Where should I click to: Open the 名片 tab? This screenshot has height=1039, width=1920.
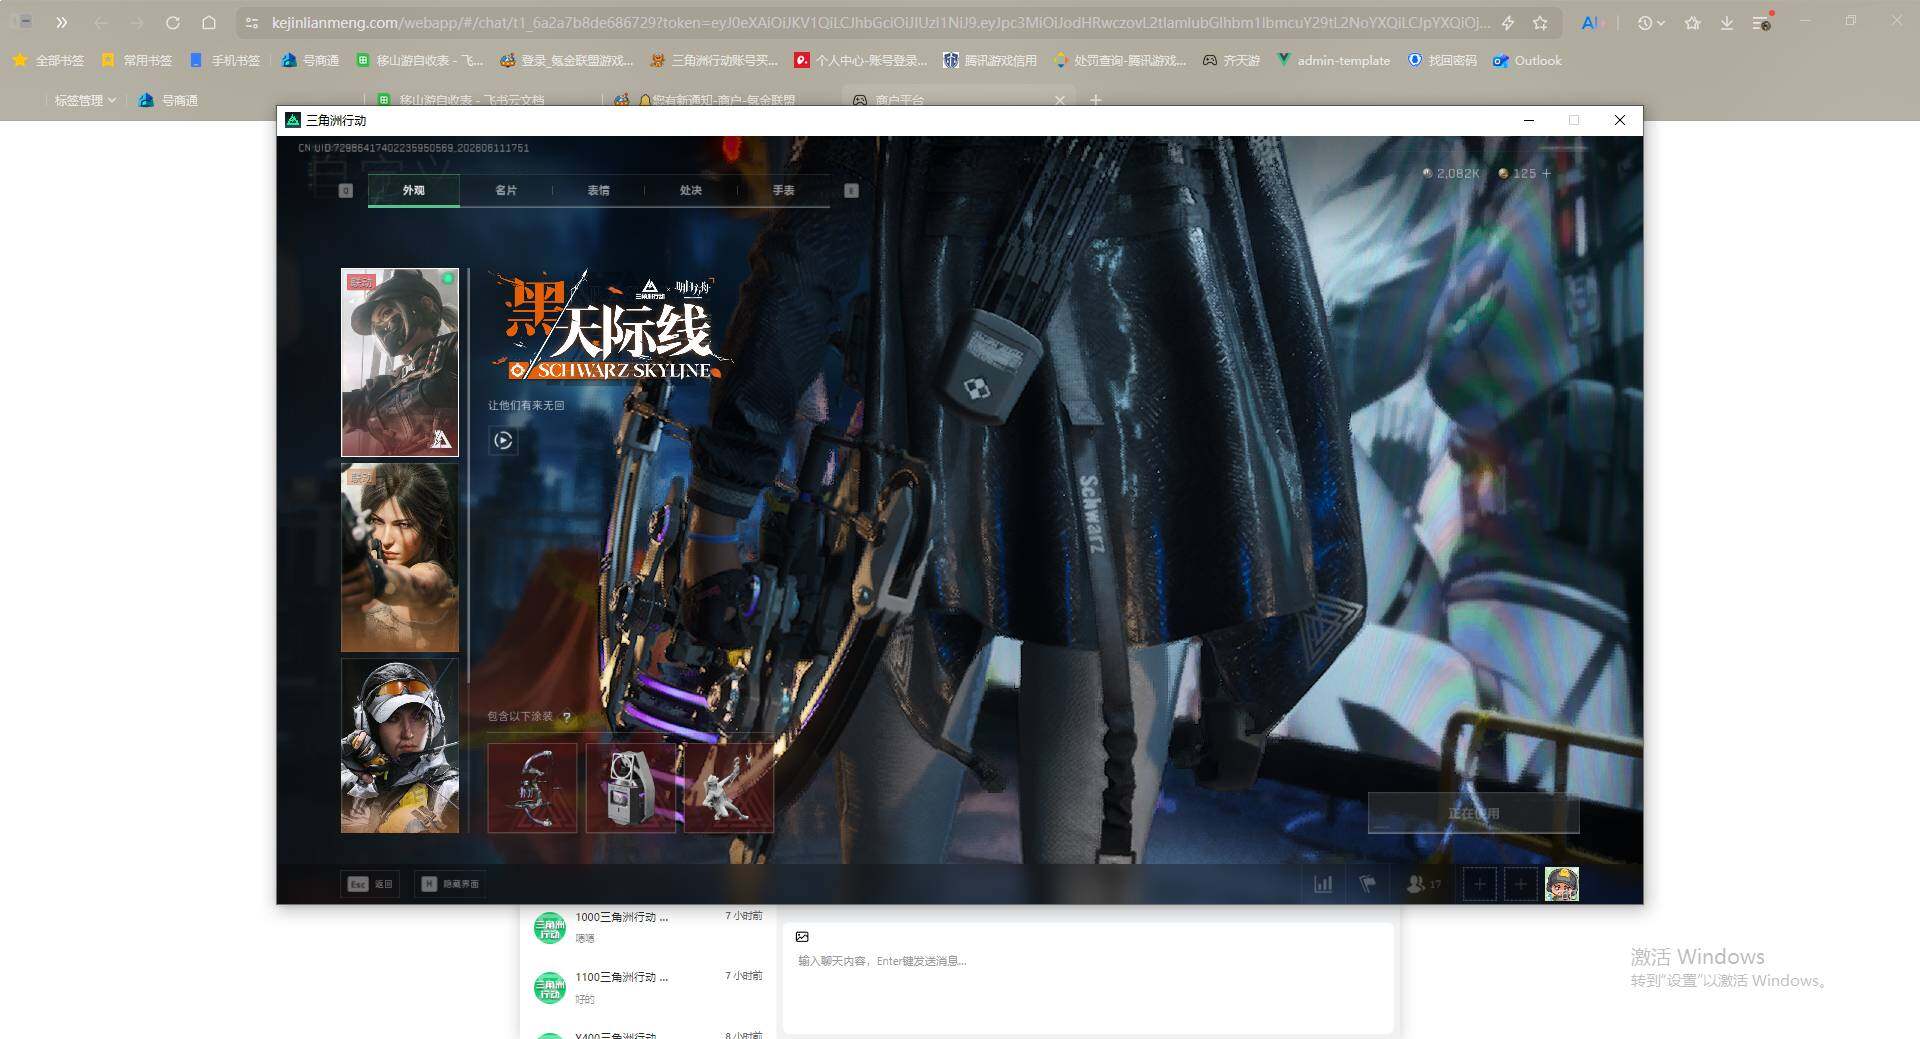click(x=506, y=190)
